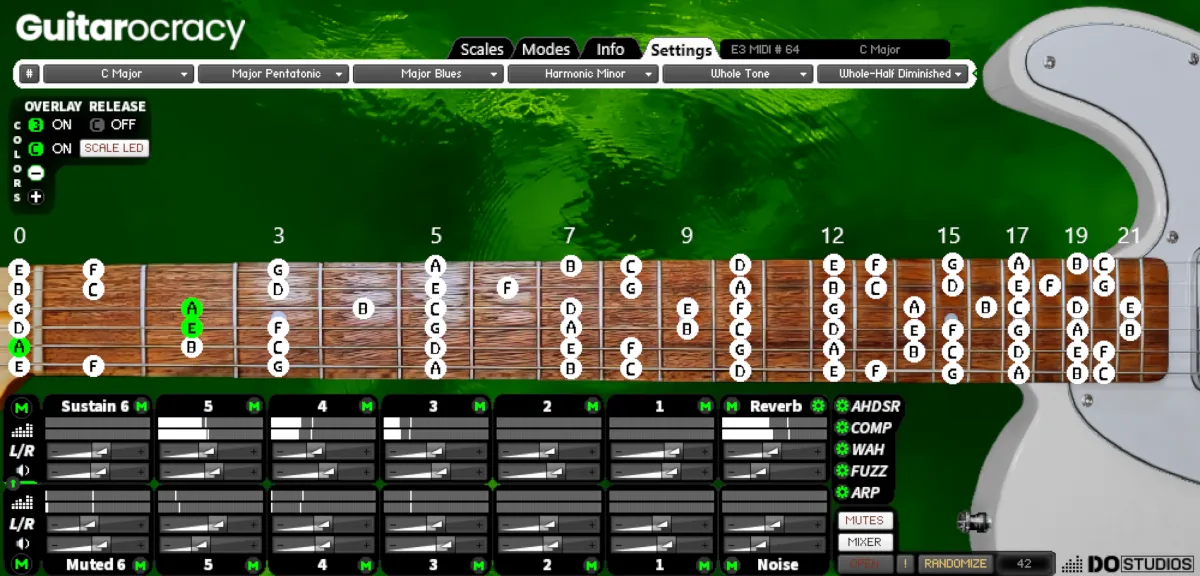1200x576 pixels.
Task: Click the minus Colors button
Action: point(36,172)
